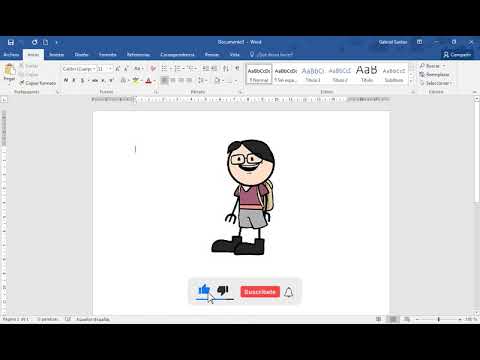Select the Subtítulo style
Image resolution: width=480 pixels, height=360 pixels.
[394, 74]
